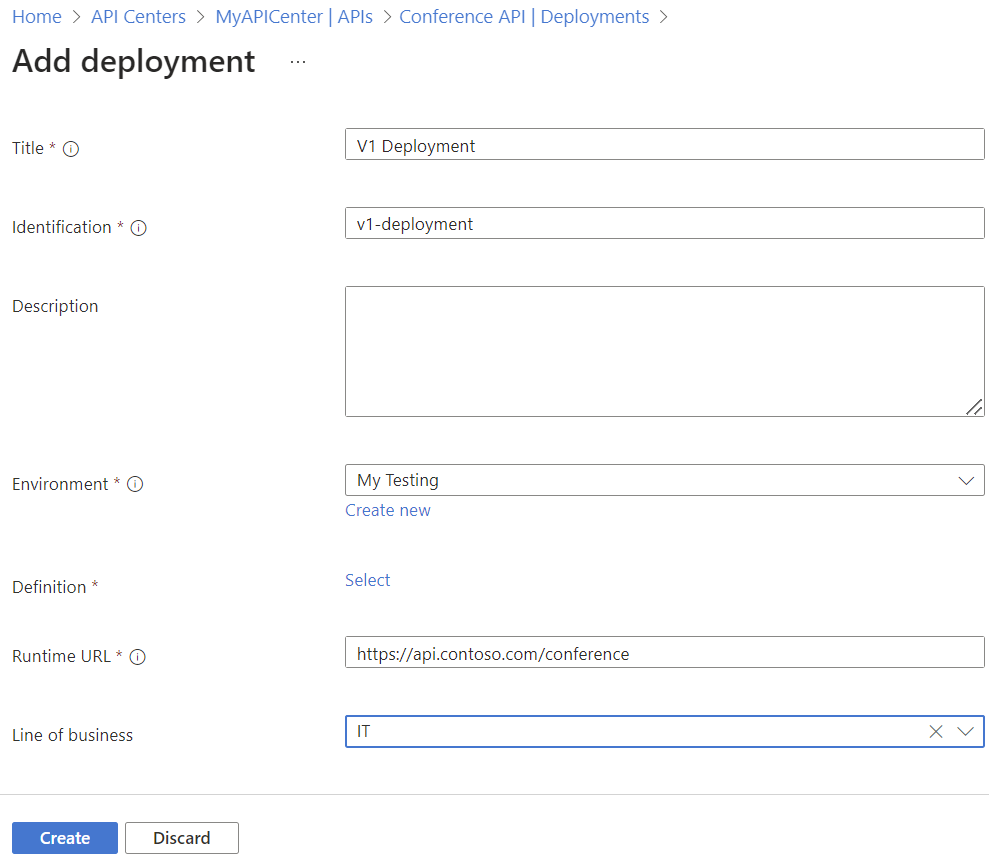Open API Centers breadcrumb entry
This screenshot has width=989, height=856.
138,16
